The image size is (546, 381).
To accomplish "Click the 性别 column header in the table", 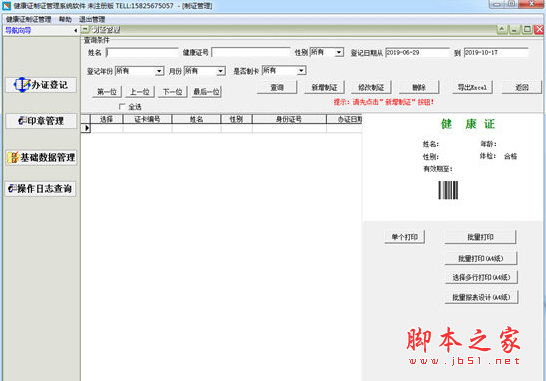I will tap(236, 119).
